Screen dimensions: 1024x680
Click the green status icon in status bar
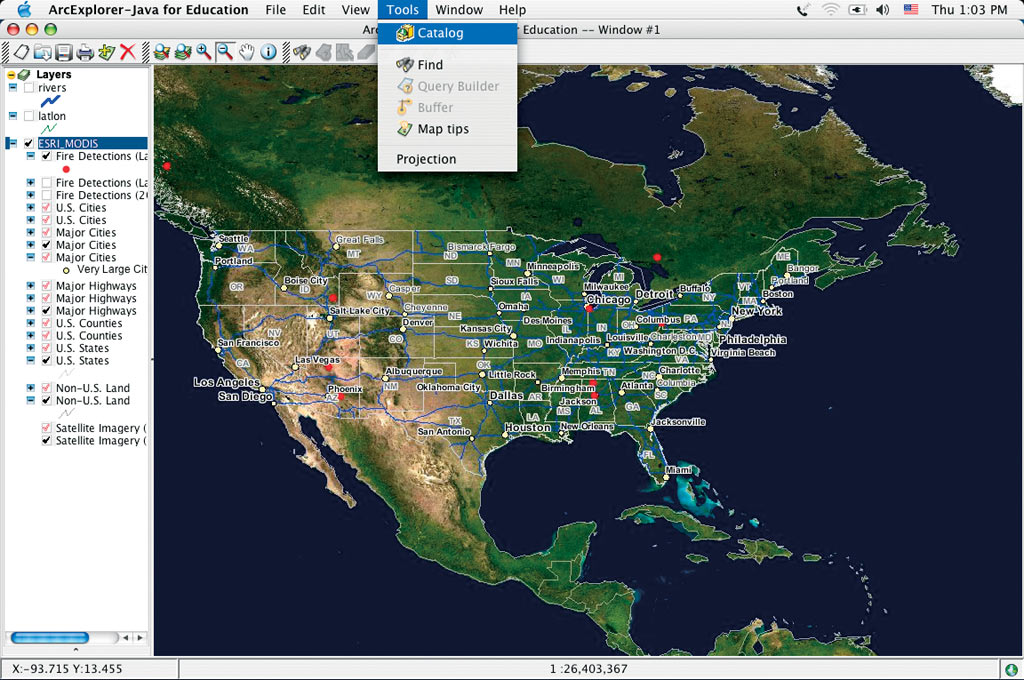(x=1011, y=669)
